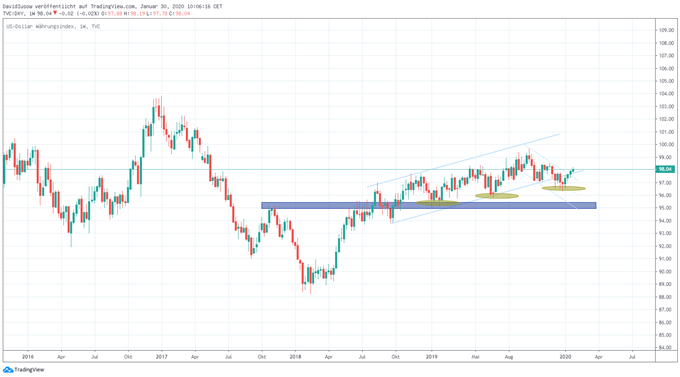The image size is (680, 377).
Task: Click the US-Dollar Währungsindex chart legend
Action: coord(53,26)
